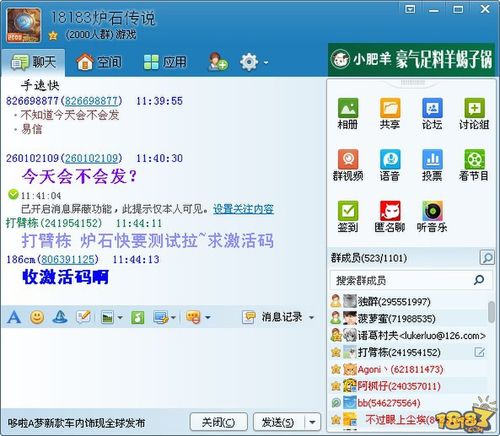The height and width of the screenshot is (436, 500).
Task: Open the 语音 voice chat app
Action: (x=390, y=165)
